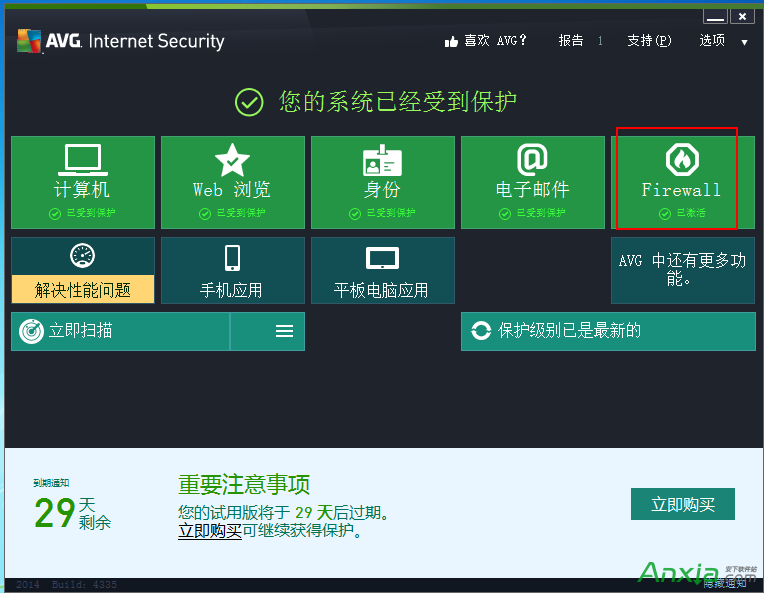Click 解决性能问题 button
The image size is (764, 593).
click(x=83, y=289)
